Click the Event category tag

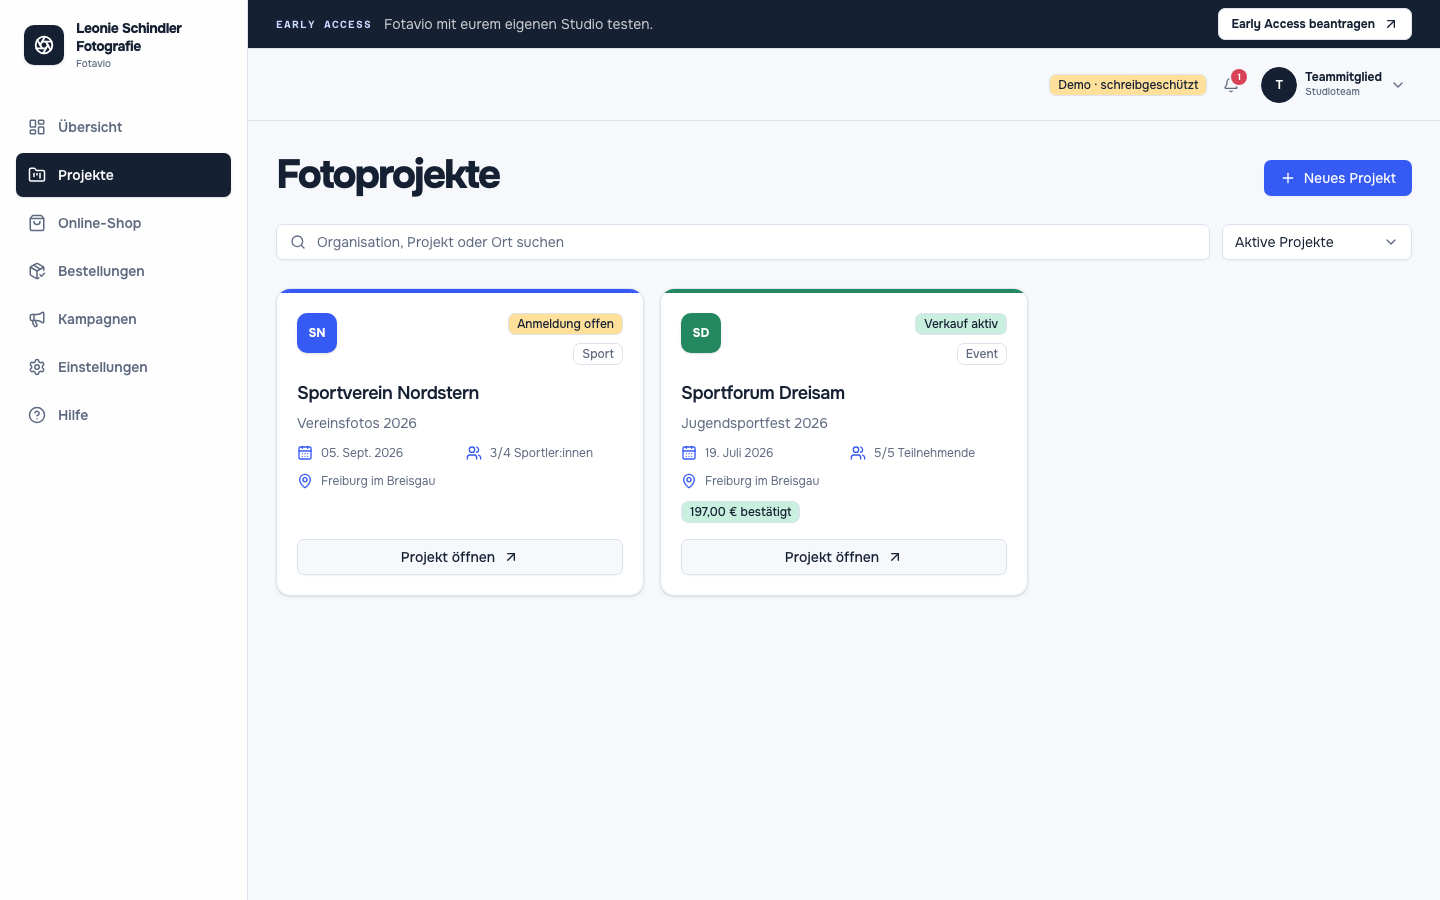pos(981,354)
